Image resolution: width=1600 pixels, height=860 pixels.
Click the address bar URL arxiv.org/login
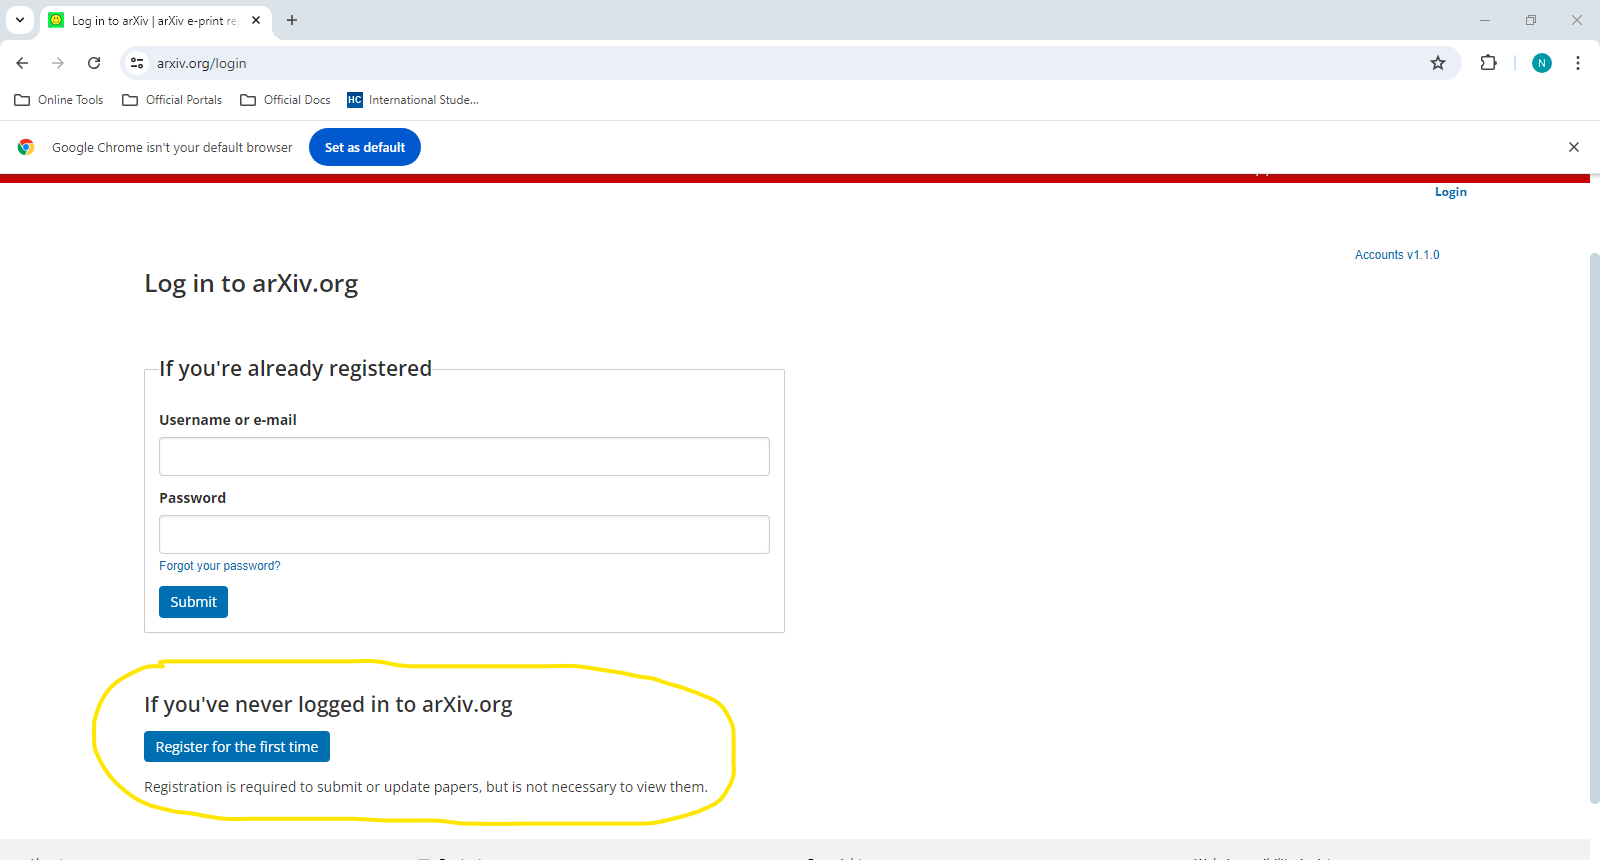tap(202, 63)
